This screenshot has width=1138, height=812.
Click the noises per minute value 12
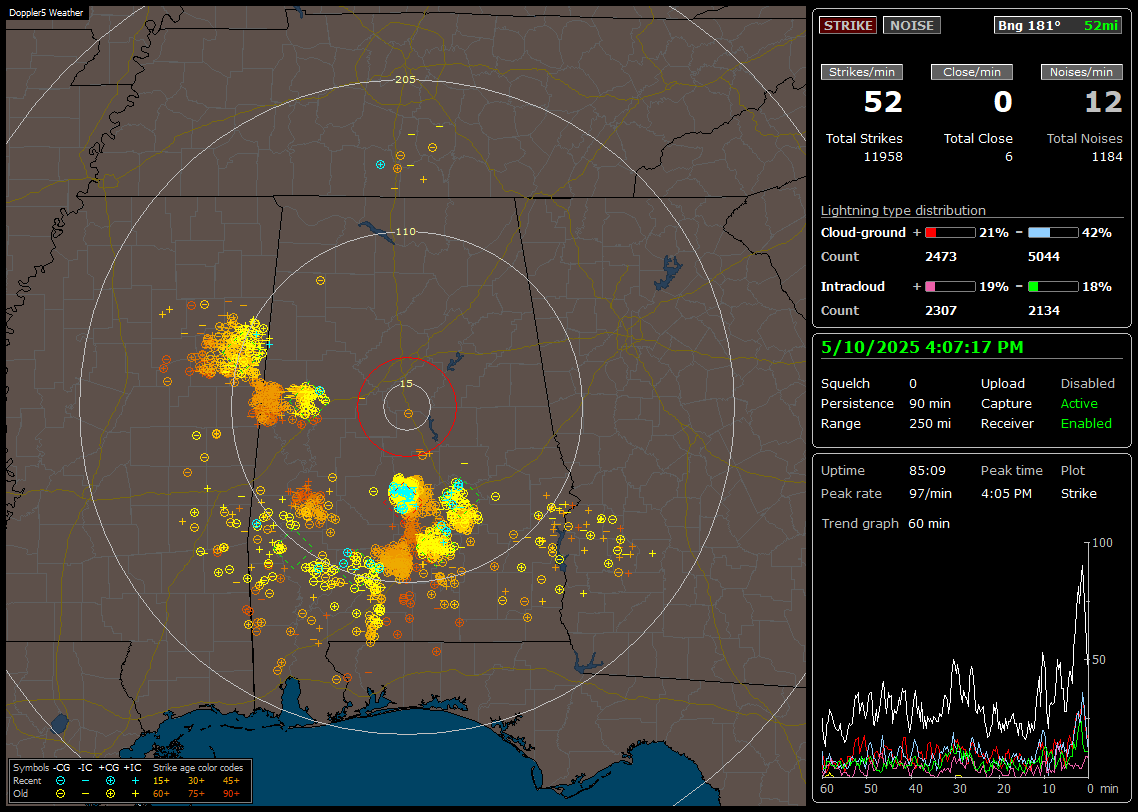(x=1103, y=102)
